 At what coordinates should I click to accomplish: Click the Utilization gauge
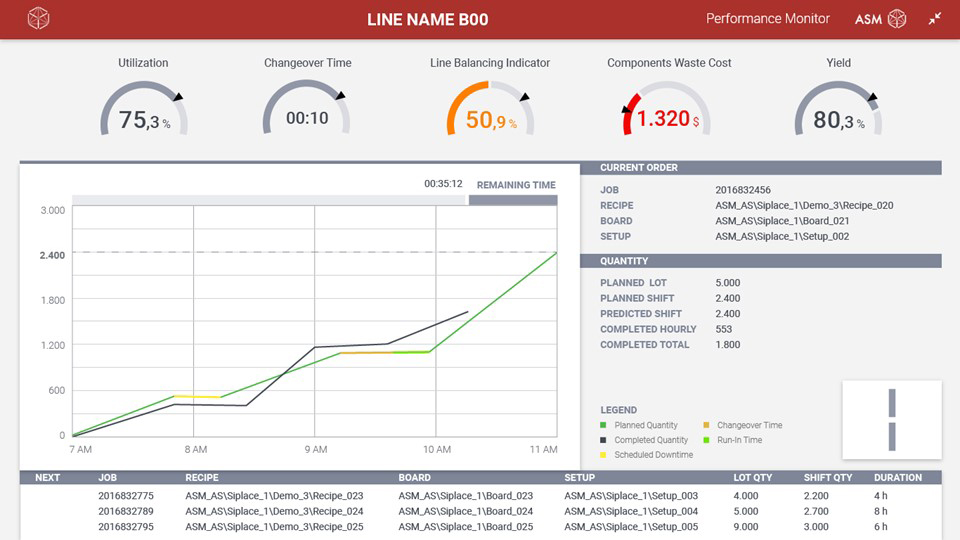coord(144,110)
